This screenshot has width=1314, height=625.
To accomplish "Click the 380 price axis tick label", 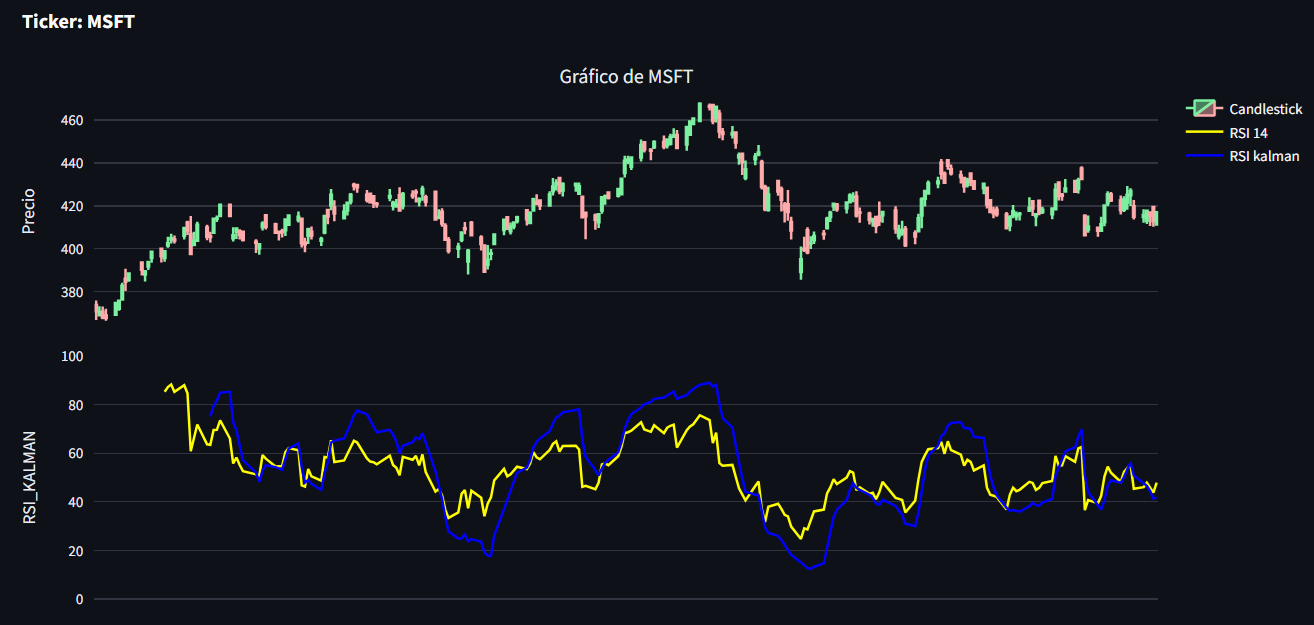I will pos(71,292).
